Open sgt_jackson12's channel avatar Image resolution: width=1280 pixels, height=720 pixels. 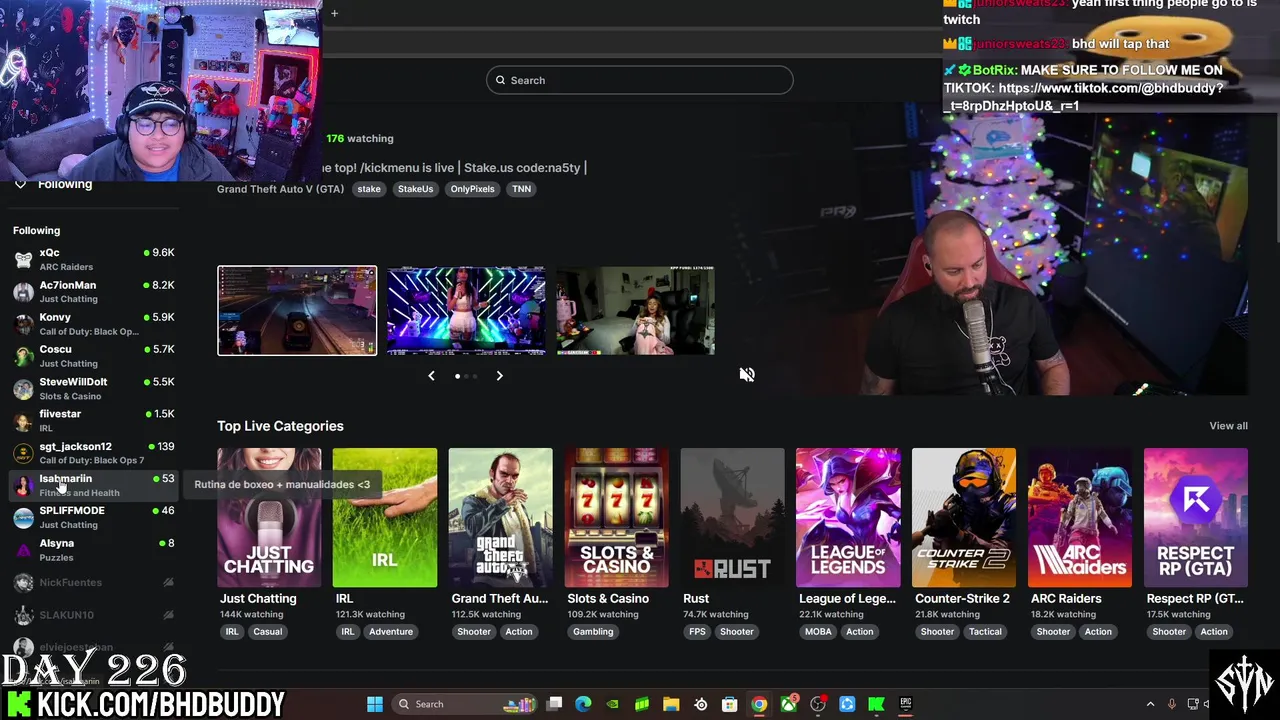[23, 452]
